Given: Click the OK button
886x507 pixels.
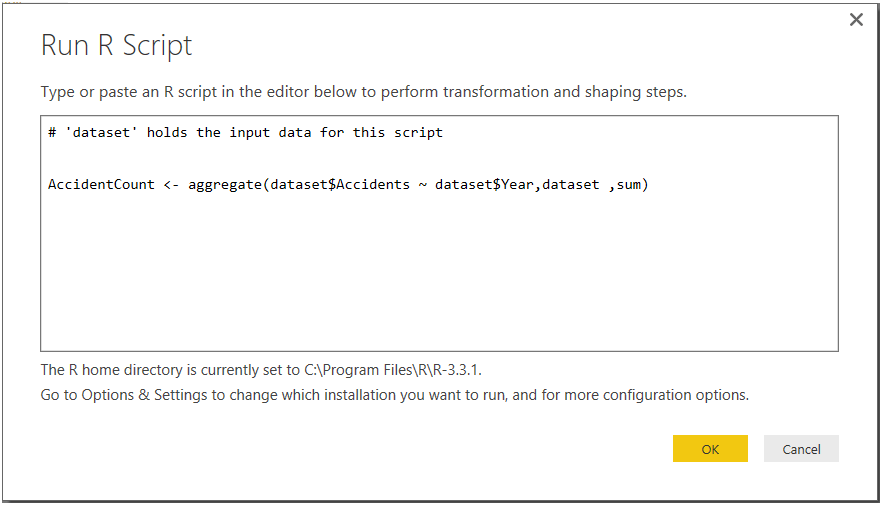Looking at the screenshot, I should coord(710,449).
